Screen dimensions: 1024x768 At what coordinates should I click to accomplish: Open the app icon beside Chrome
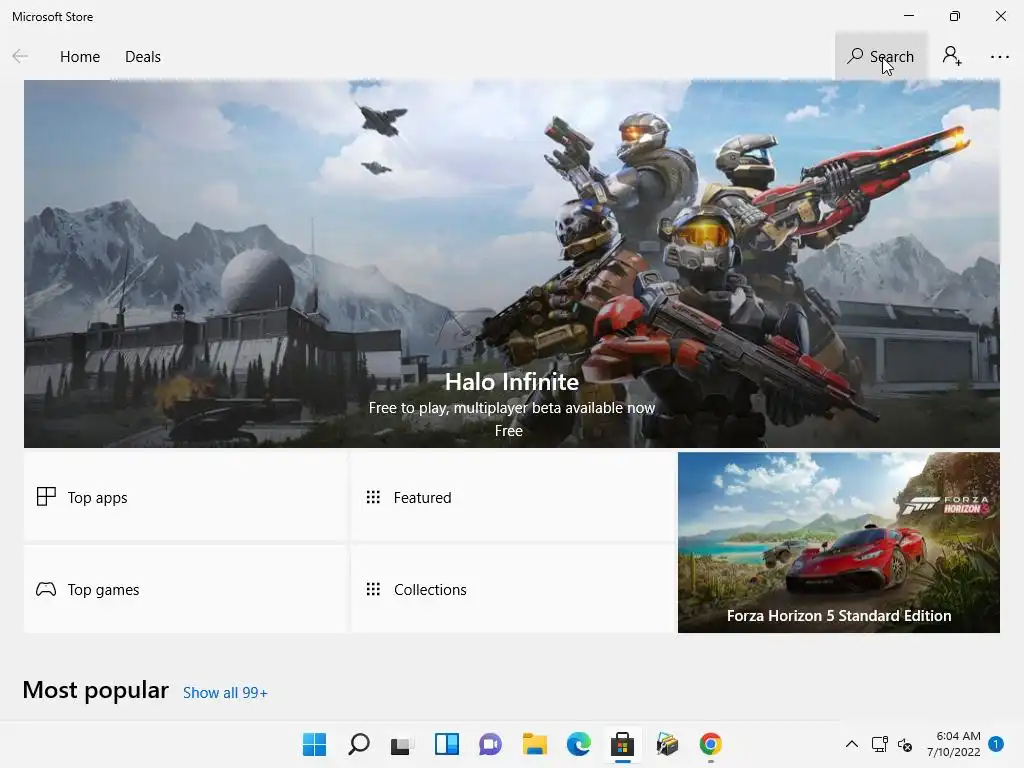[667, 744]
